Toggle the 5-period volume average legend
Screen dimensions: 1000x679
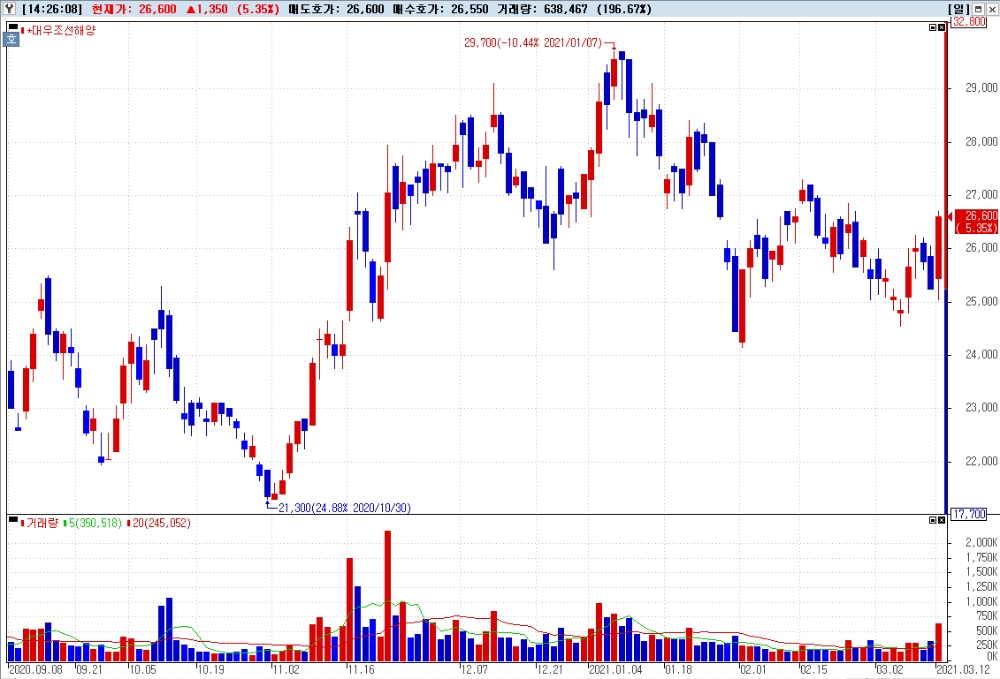coord(95,523)
